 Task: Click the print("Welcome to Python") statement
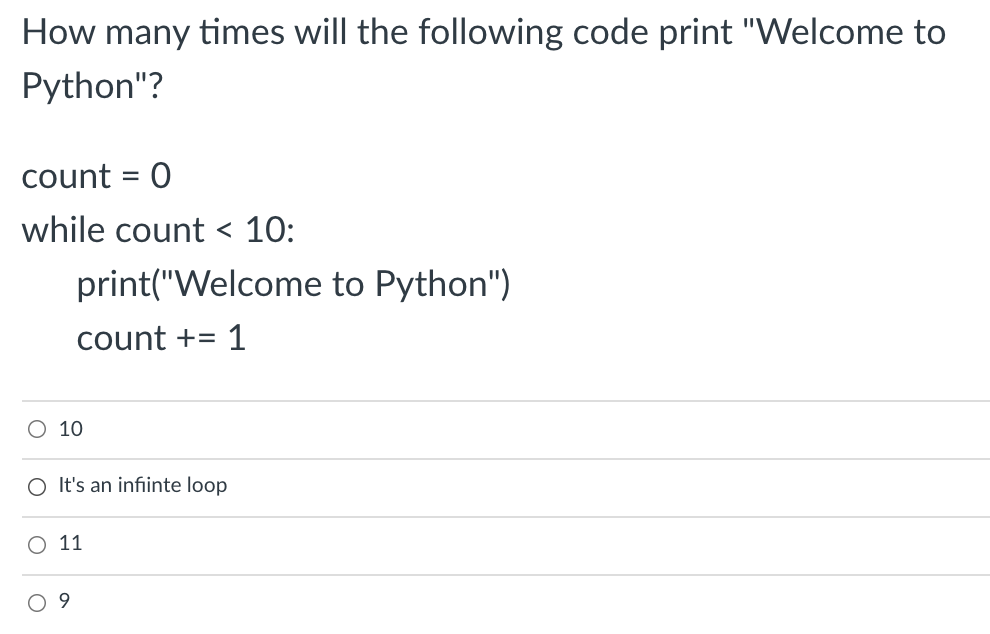[293, 284]
